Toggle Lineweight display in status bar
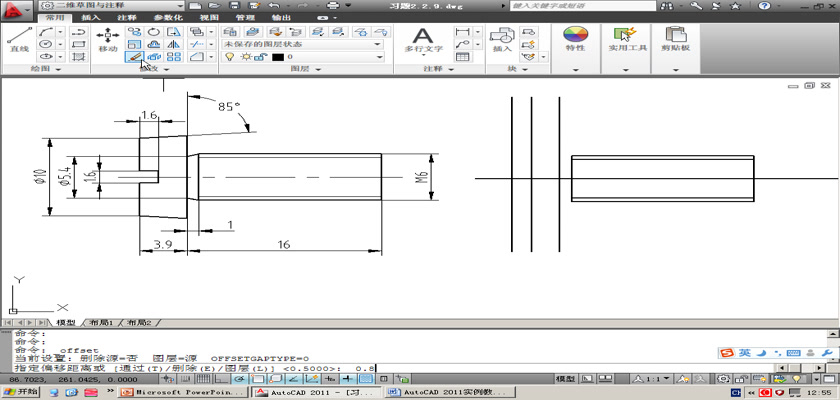This screenshot has height=400, width=840. coord(348,379)
